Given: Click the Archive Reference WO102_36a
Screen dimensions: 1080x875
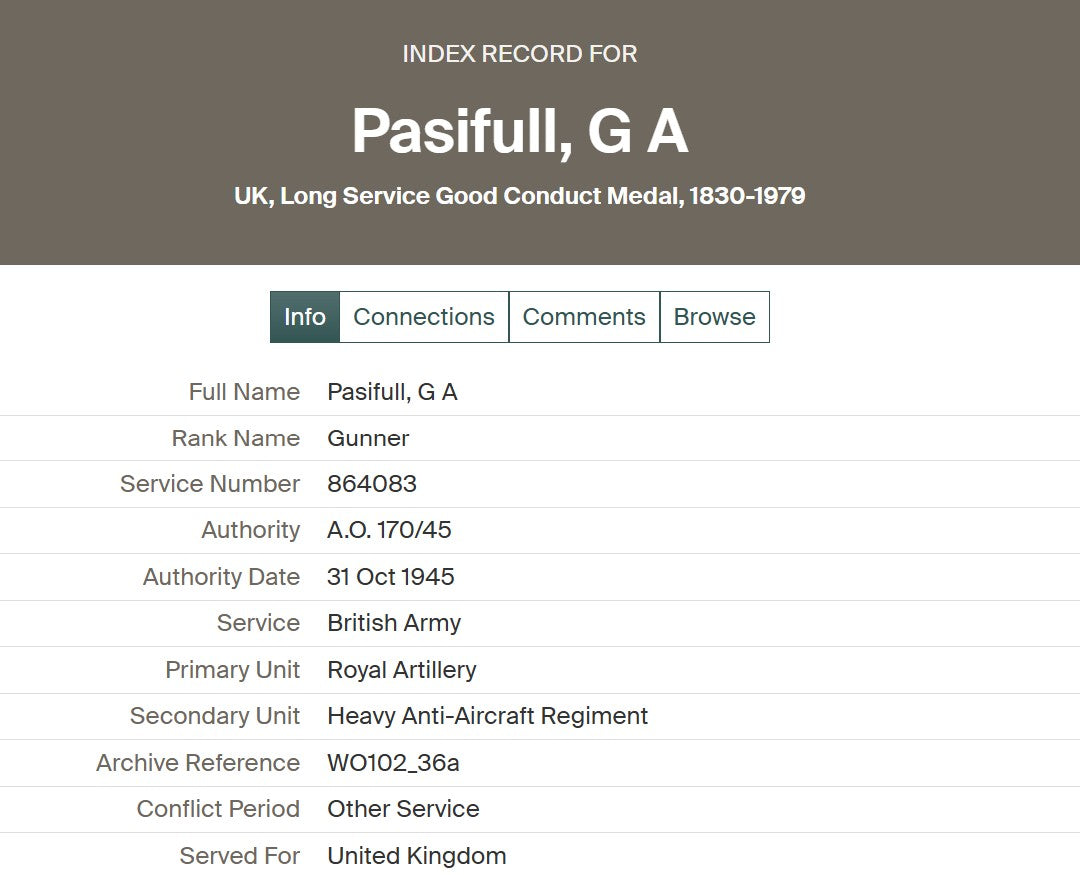Looking at the screenshot, I should [393, 763].
